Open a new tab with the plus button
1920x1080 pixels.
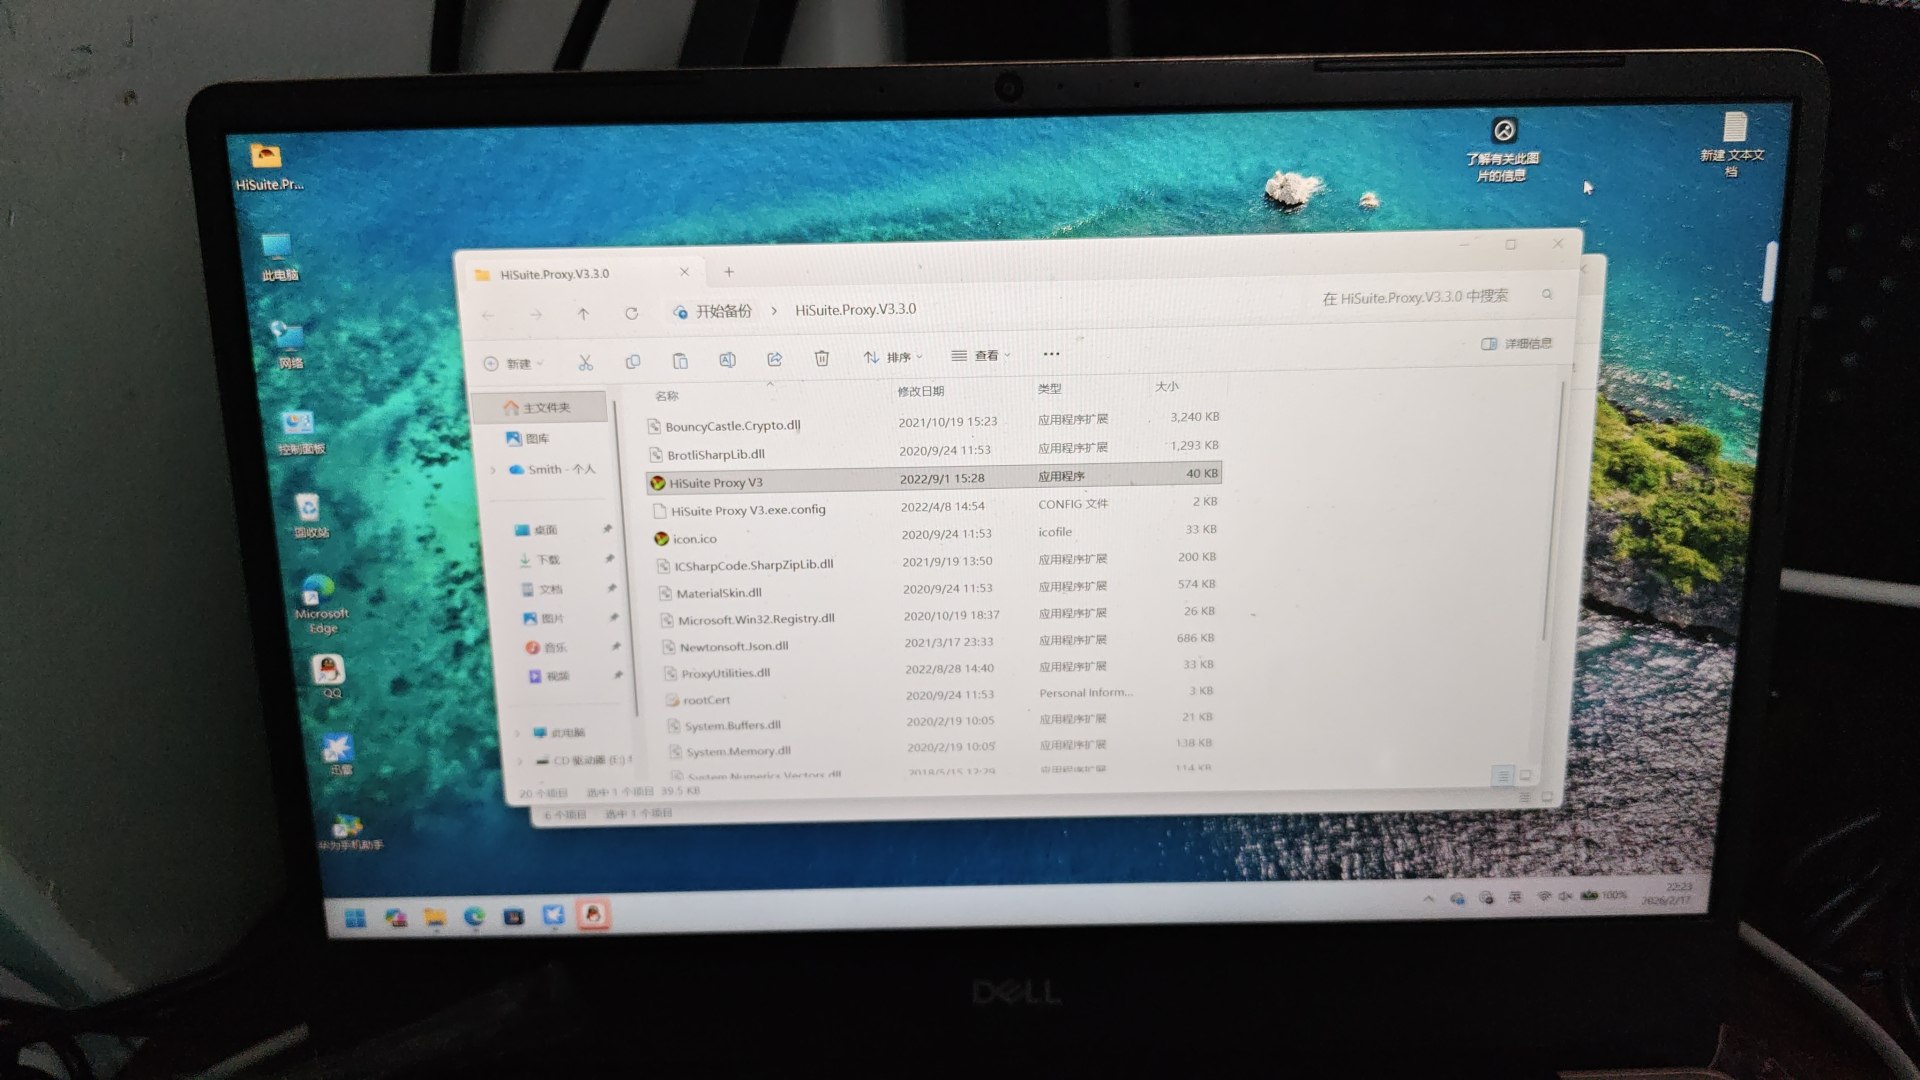click(x=729, y=272)
